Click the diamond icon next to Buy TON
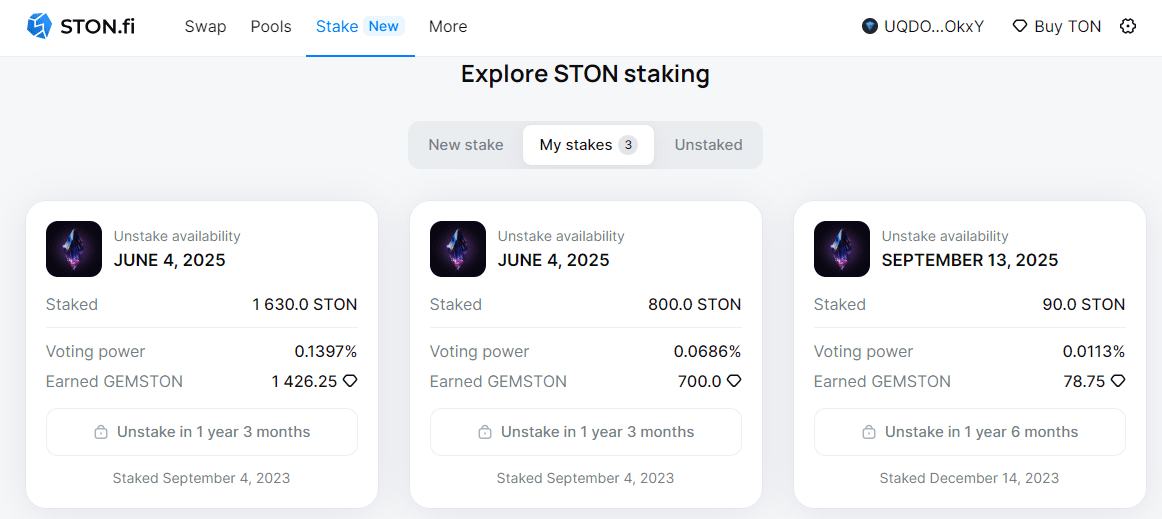 coord(1020,26)
